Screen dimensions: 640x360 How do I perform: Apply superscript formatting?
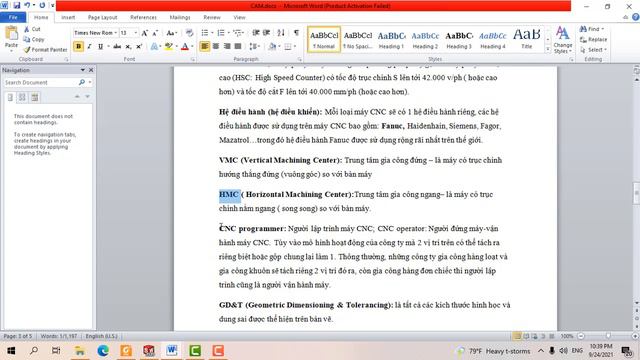(139, 47)
